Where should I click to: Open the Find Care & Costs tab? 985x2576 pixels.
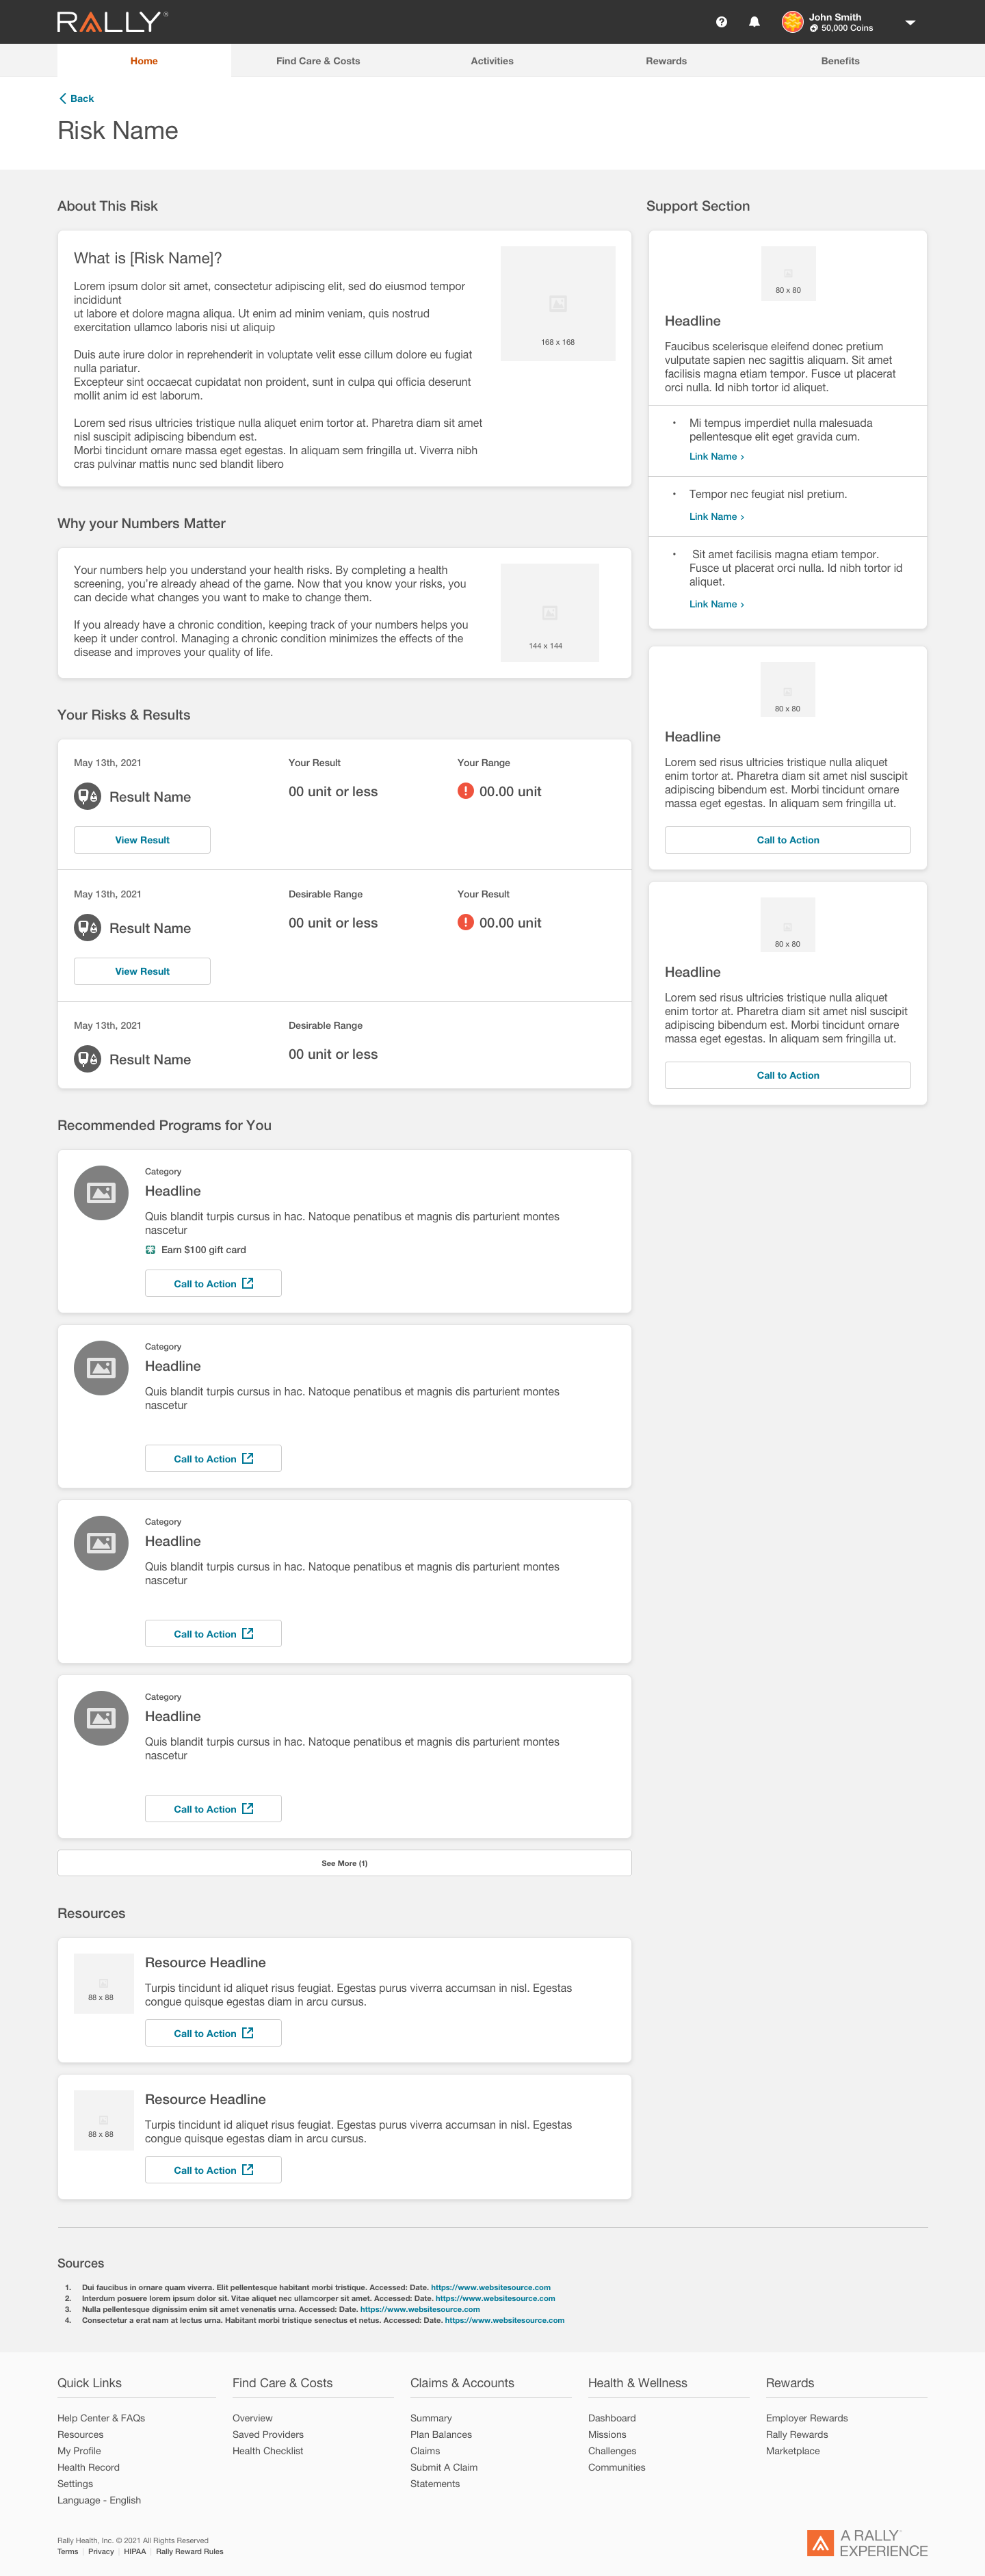coord(318,61)
